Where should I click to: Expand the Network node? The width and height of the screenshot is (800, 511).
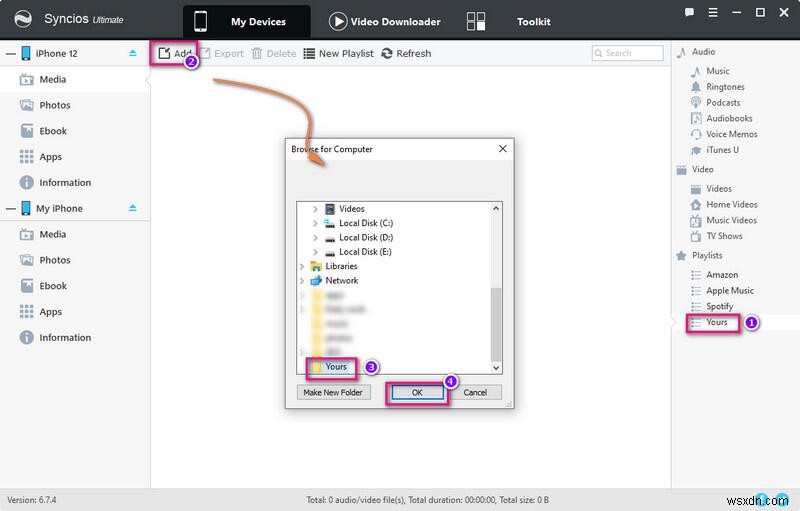[302, 280]
